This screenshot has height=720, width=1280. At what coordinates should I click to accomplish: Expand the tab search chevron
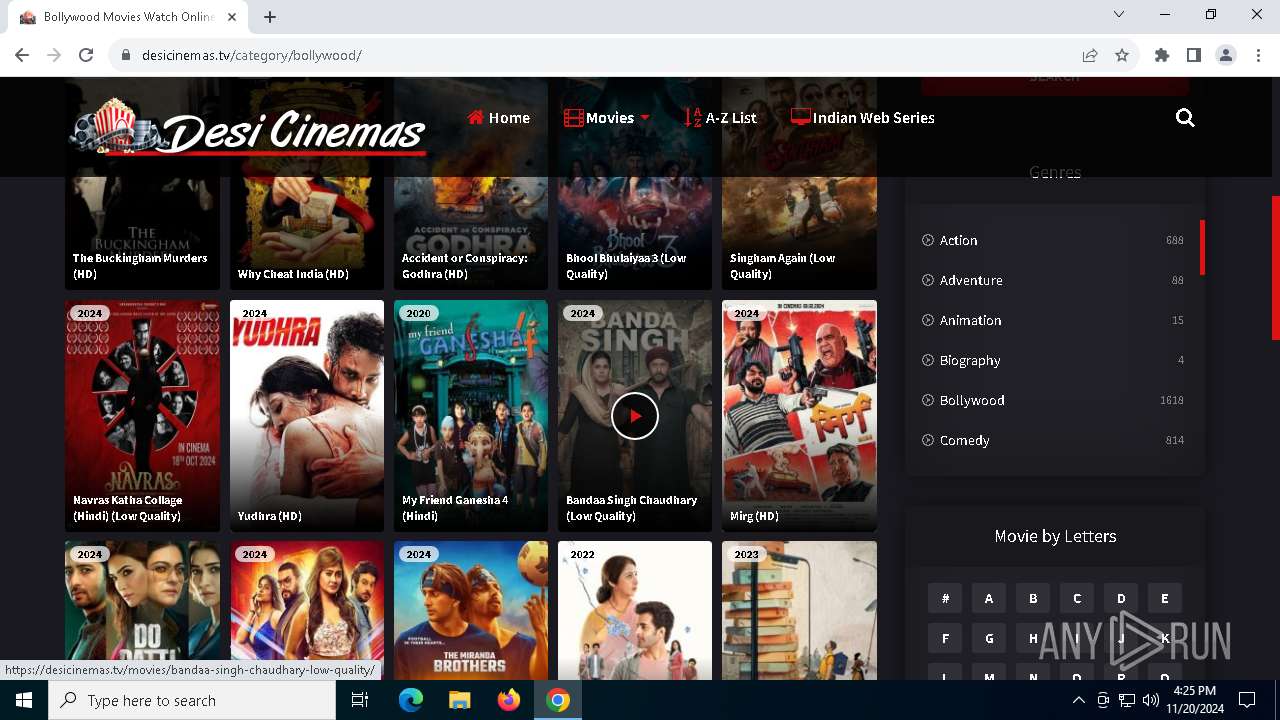(x=1119, y=14)
